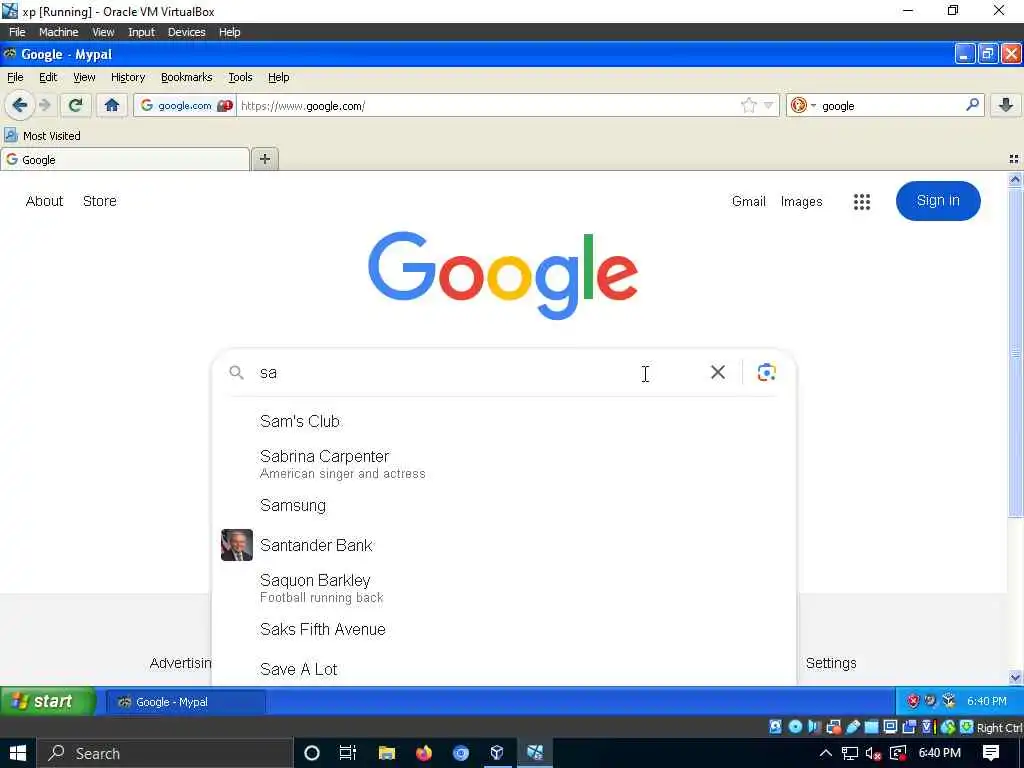Open the About link
Viewport: 1024px width, 768px height.
pos(44,201)
